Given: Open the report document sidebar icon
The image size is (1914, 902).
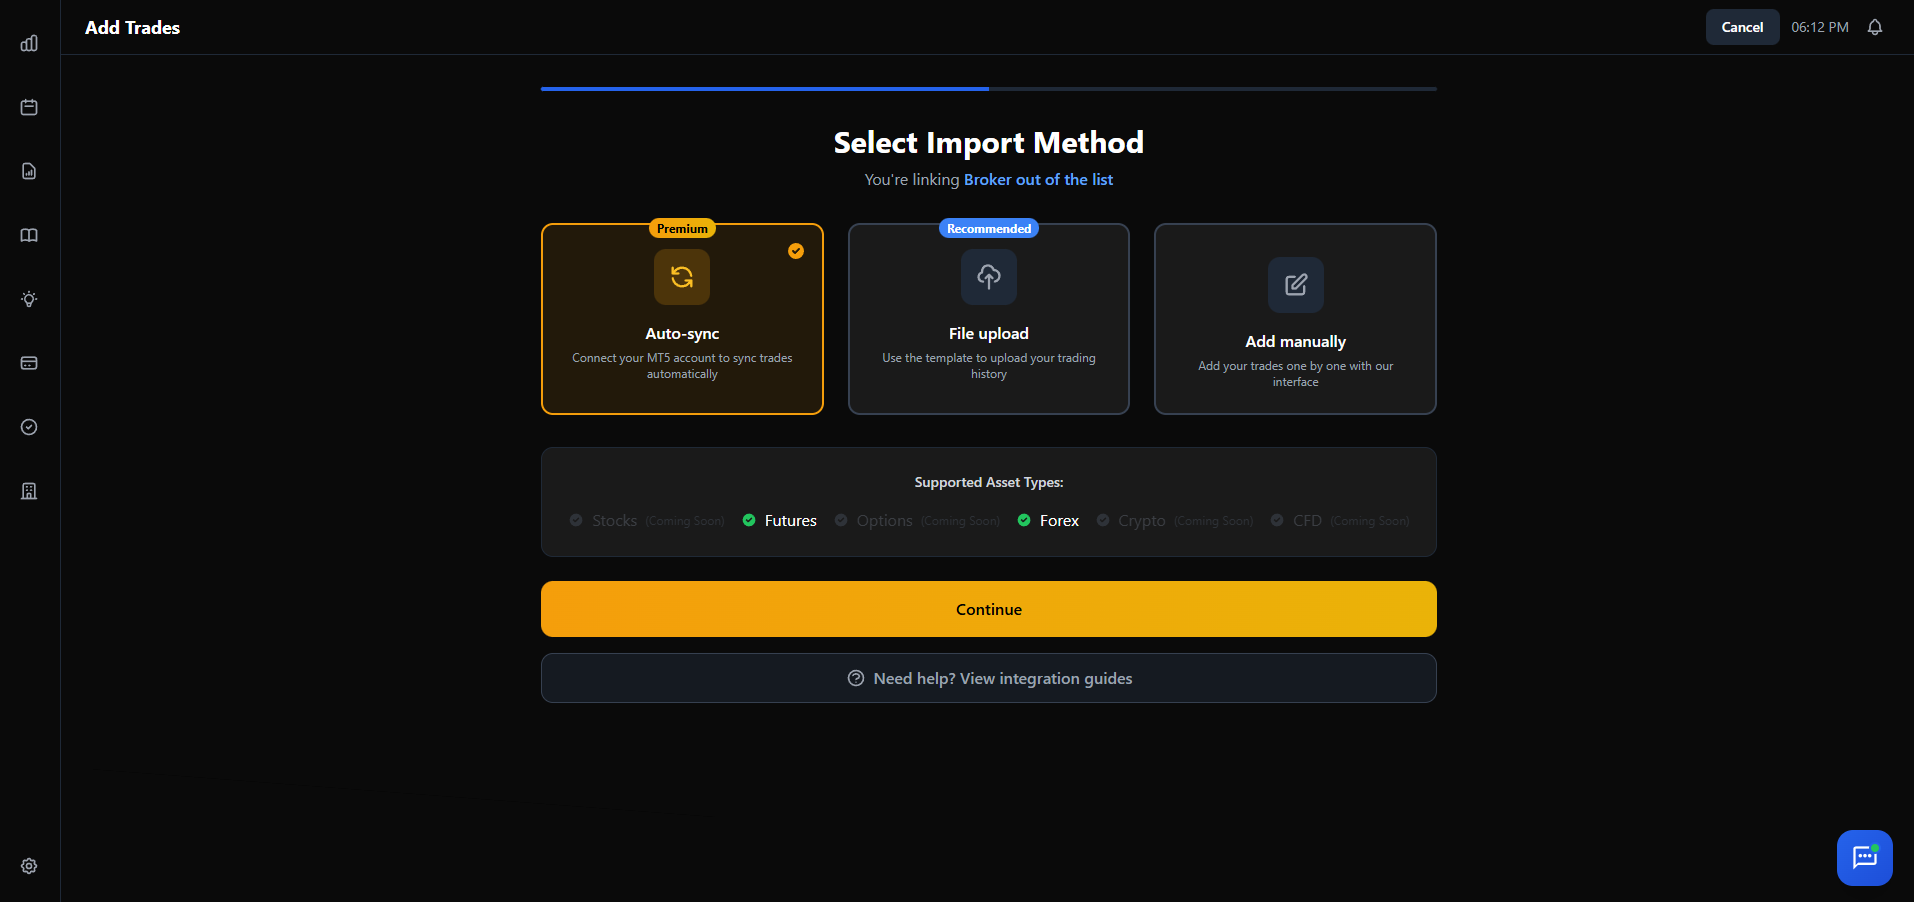Looking at the screenshot, I should coord(29,171).
